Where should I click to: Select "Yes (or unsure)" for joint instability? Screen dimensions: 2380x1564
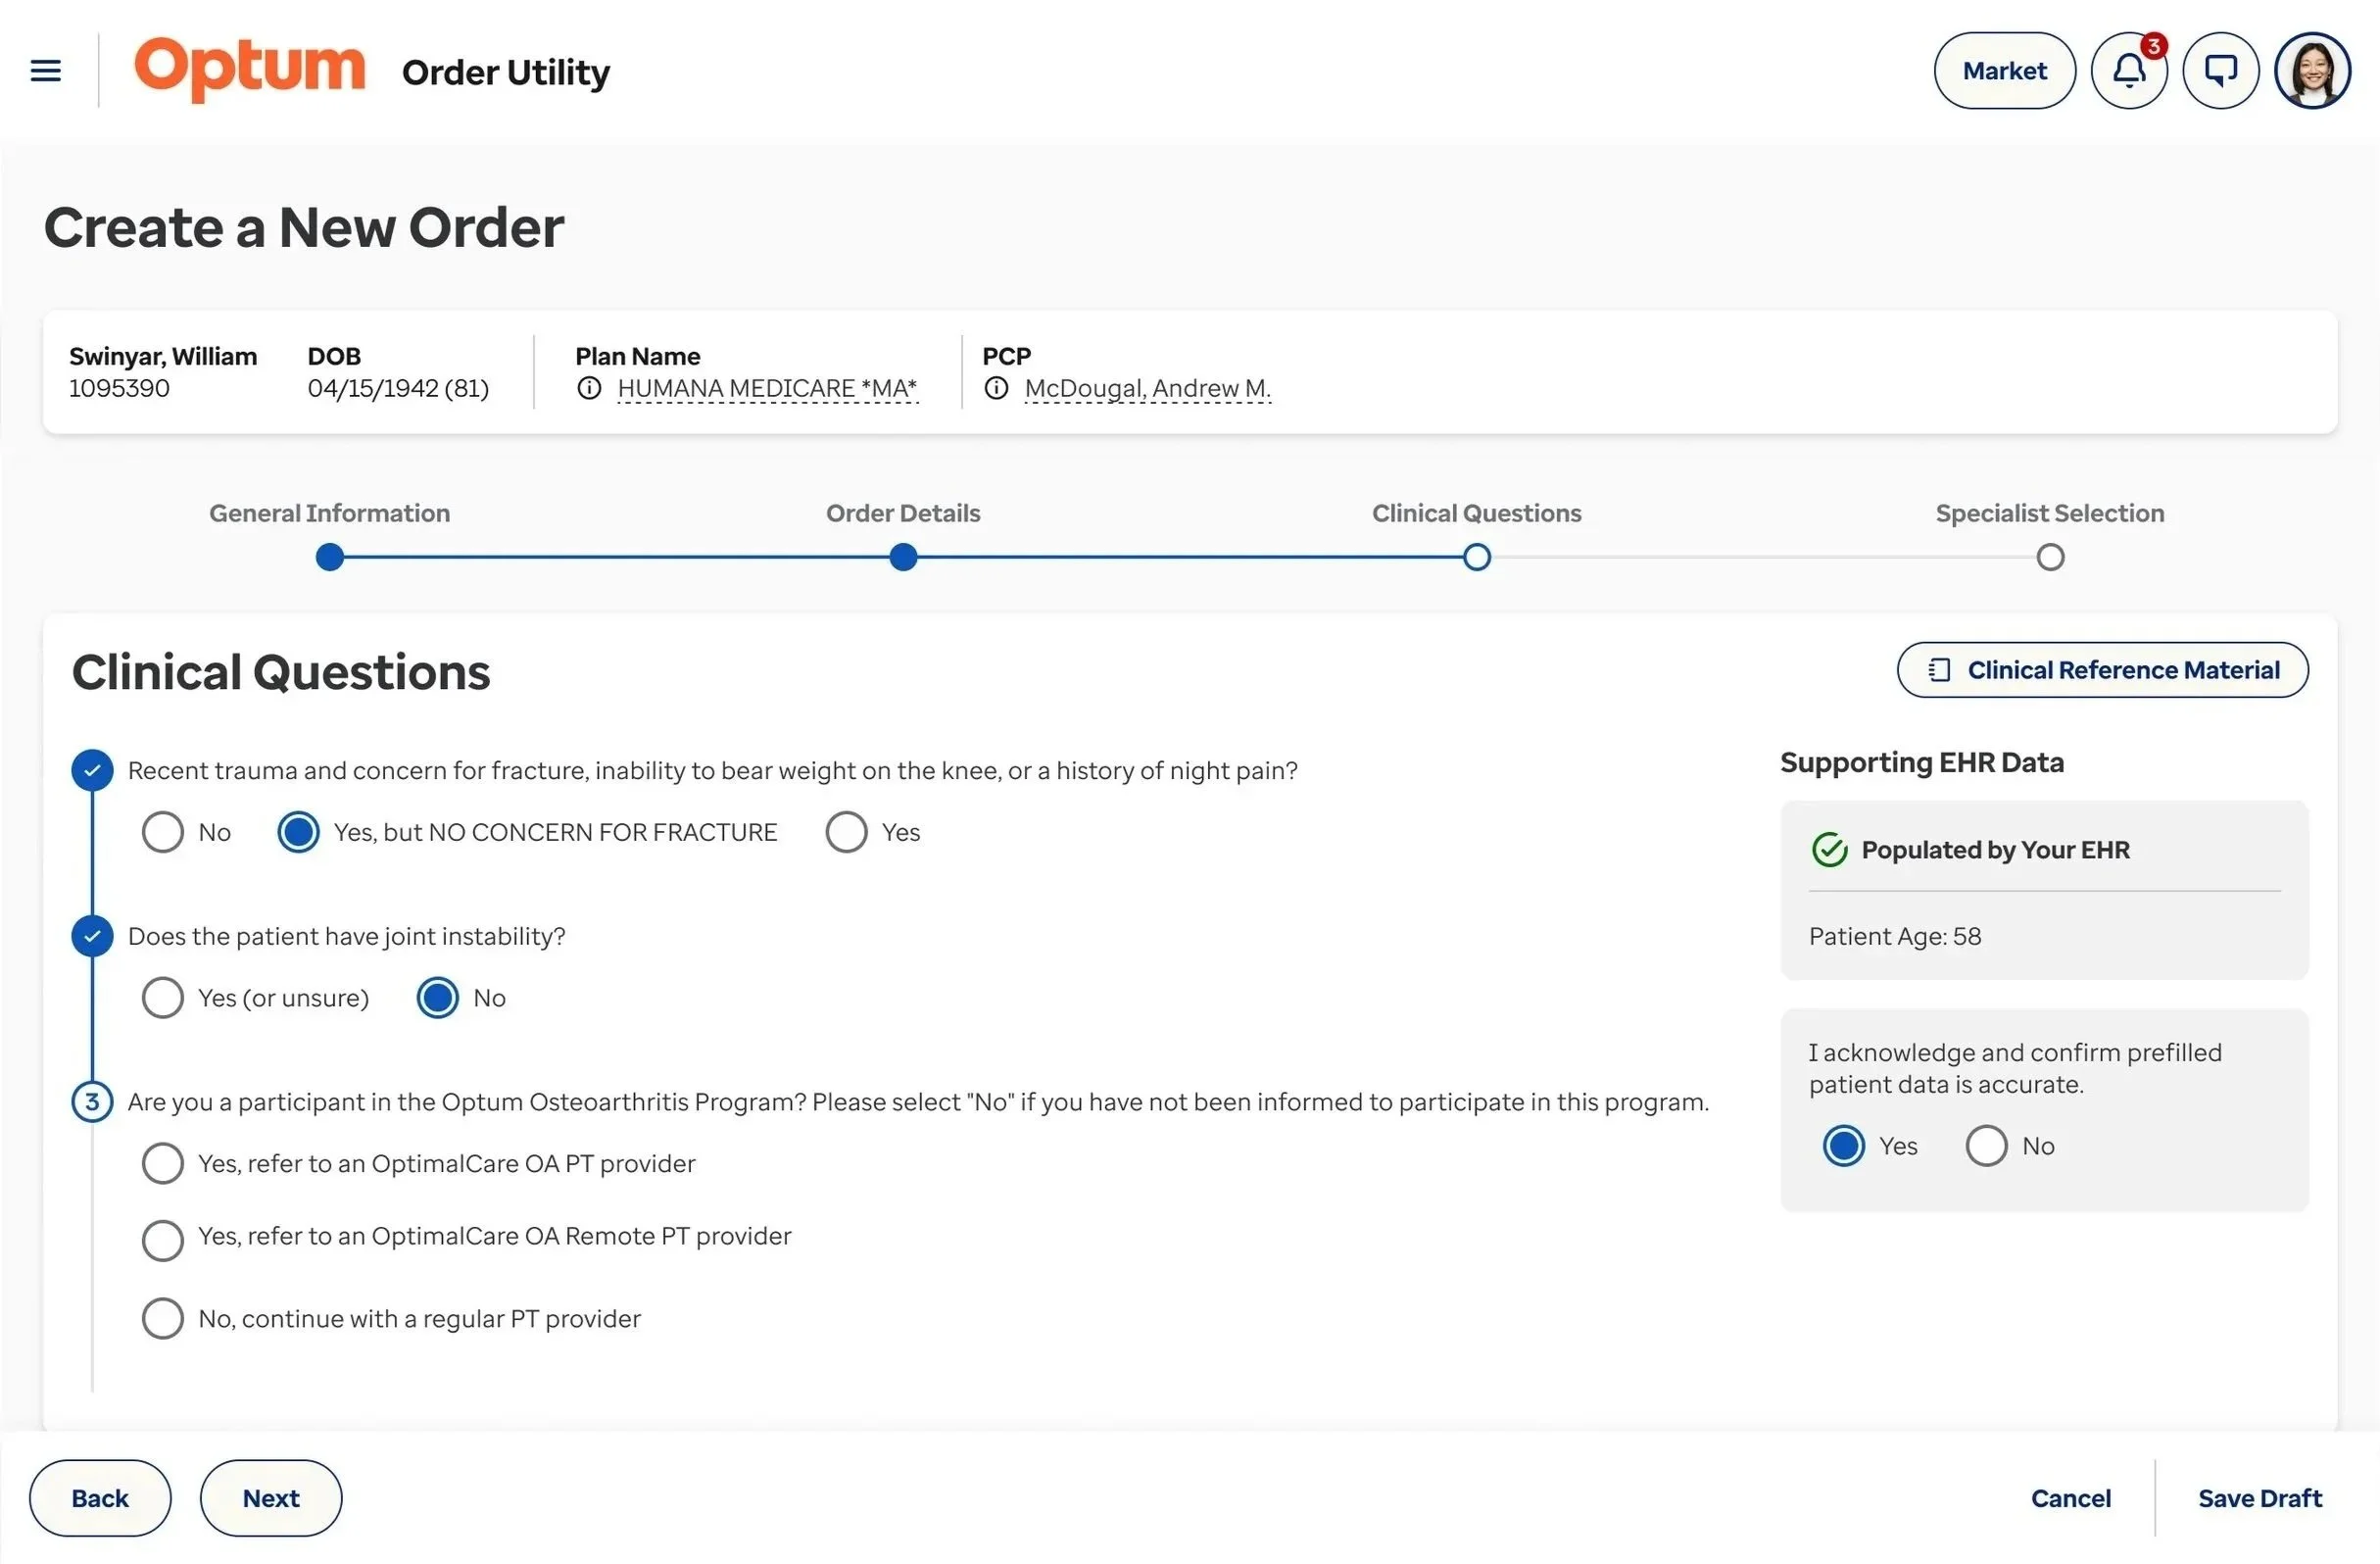point(163,998)
